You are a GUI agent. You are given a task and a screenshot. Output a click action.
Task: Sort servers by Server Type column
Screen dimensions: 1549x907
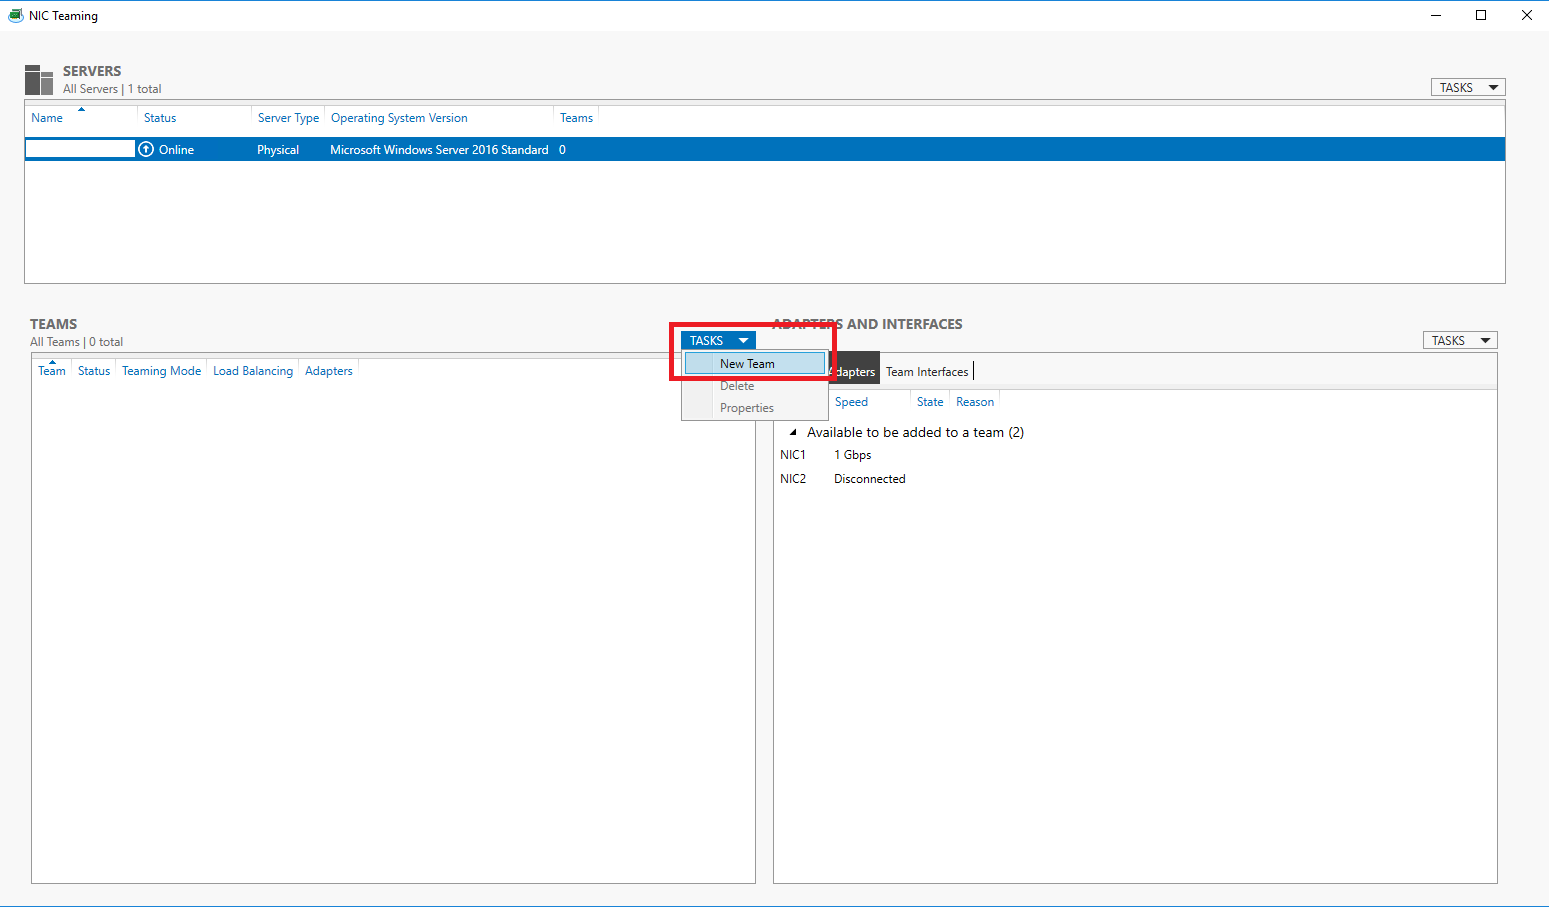288,117
